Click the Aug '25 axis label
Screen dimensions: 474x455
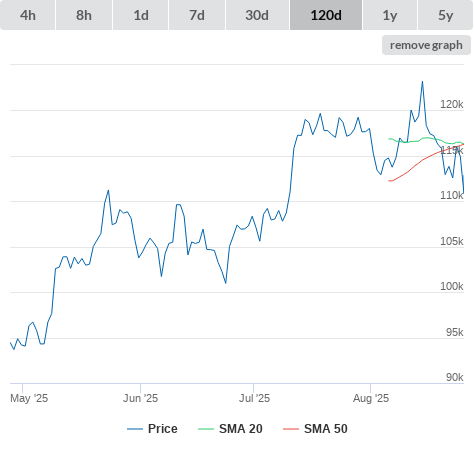pos(371,398)
